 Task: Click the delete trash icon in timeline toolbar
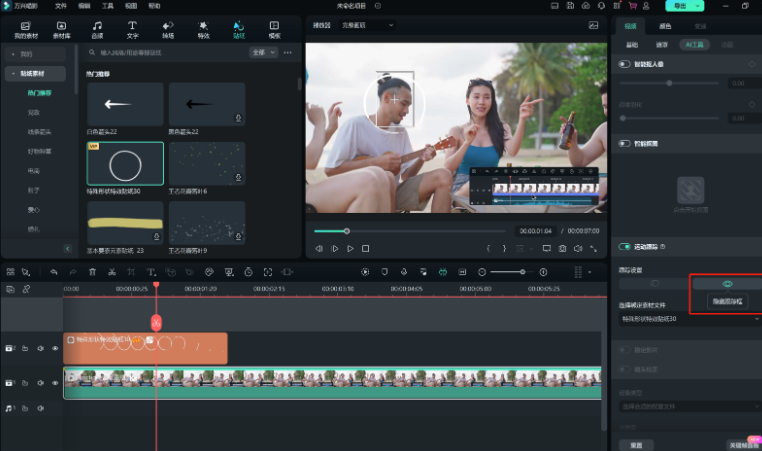point(92,272)
